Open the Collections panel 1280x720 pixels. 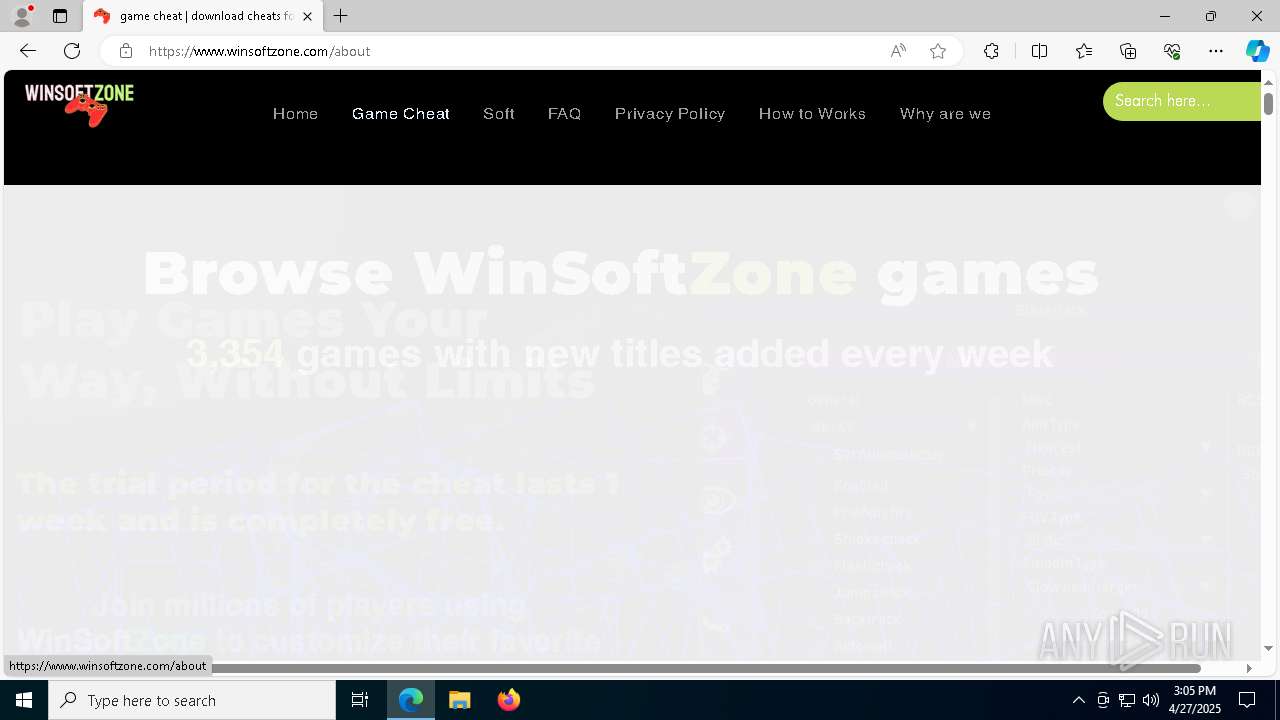click(1128, 51)
